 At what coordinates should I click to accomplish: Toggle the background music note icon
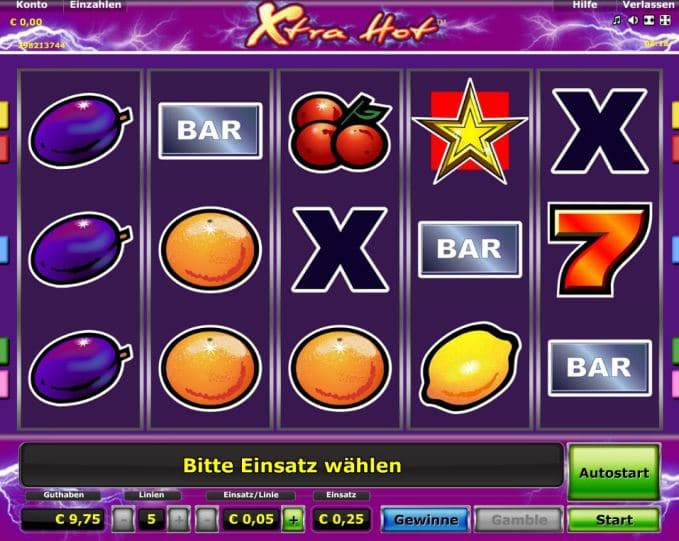[617, 20]
